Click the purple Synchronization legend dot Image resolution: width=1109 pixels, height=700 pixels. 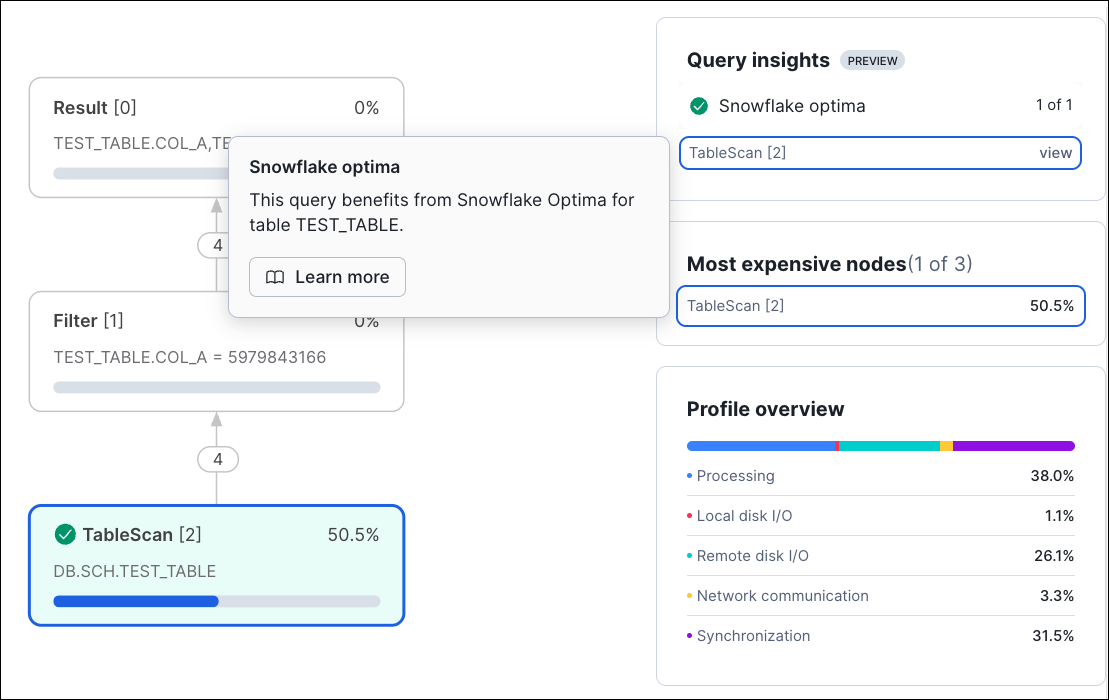[x=690, y=636]
